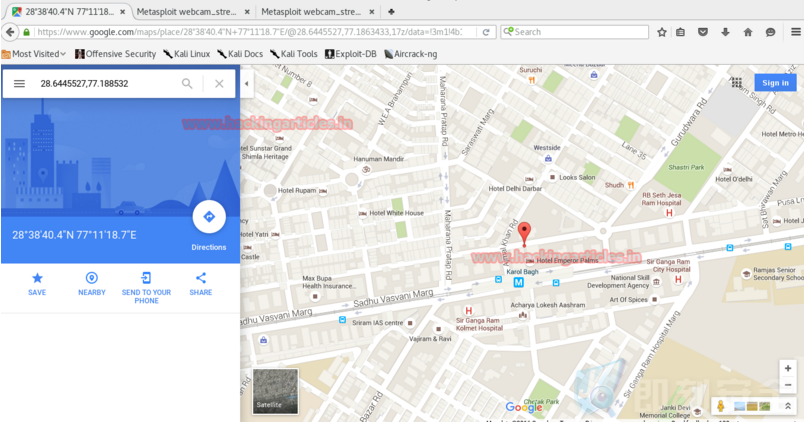
Task: Open Kali Tools bookmark
Action: coord(294,54)
